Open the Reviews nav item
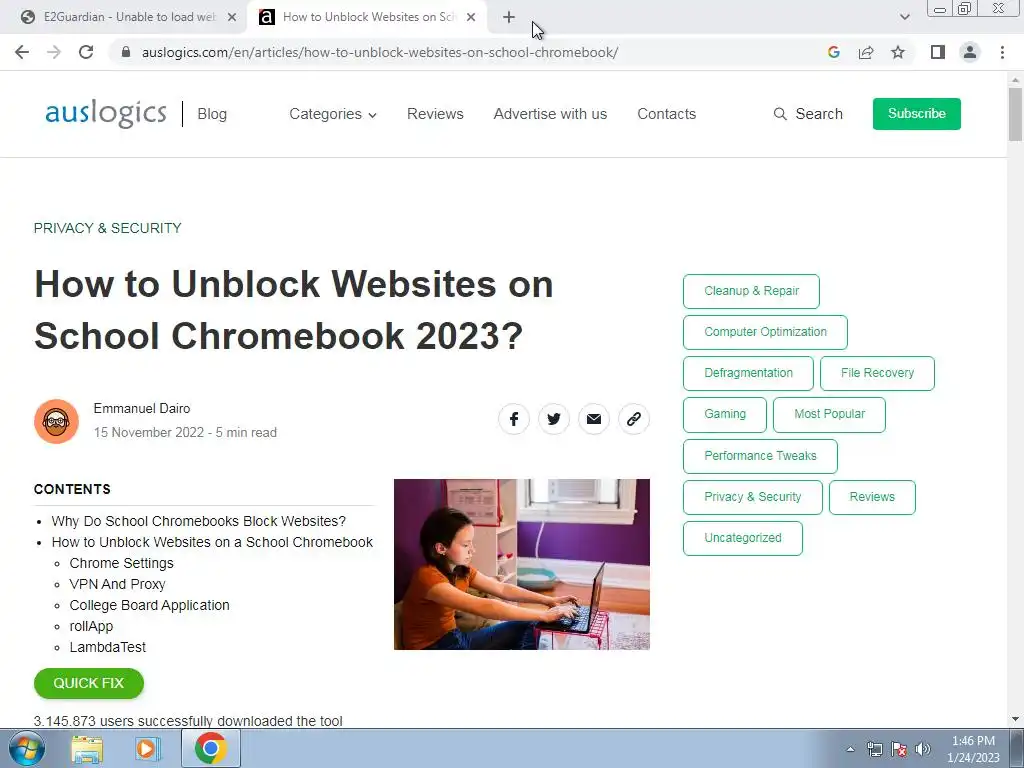Image resolution: width=1024 pixels, height=768 pixels. 435,114
